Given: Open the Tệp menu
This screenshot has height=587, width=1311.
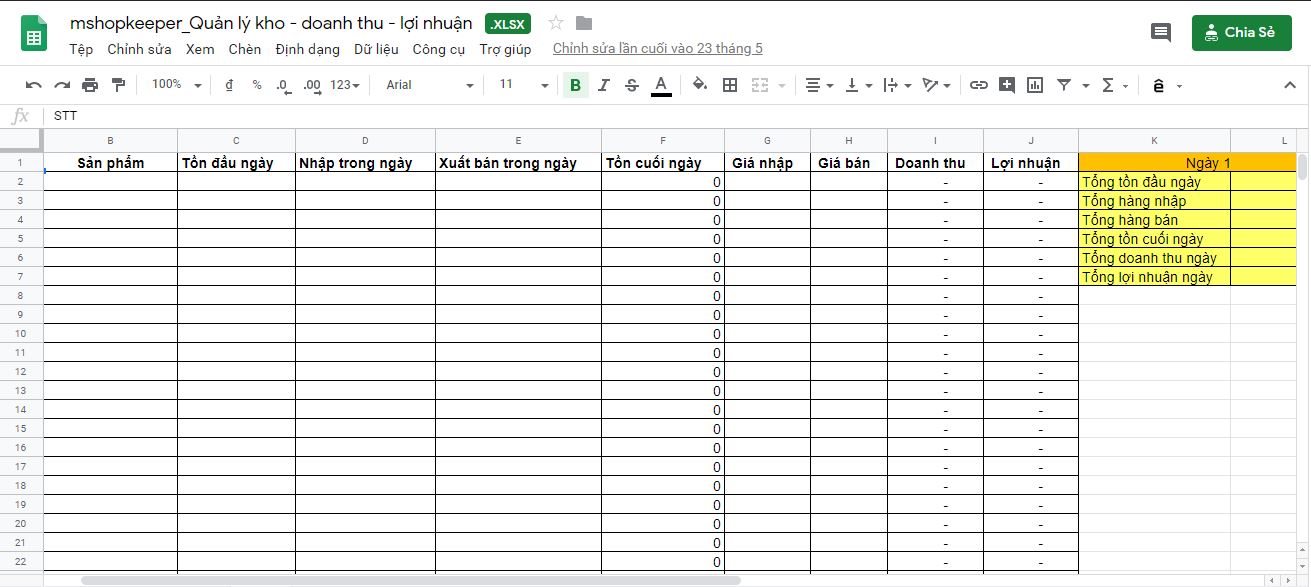Looking at the screenshot, I should click(x=81, y=49).
